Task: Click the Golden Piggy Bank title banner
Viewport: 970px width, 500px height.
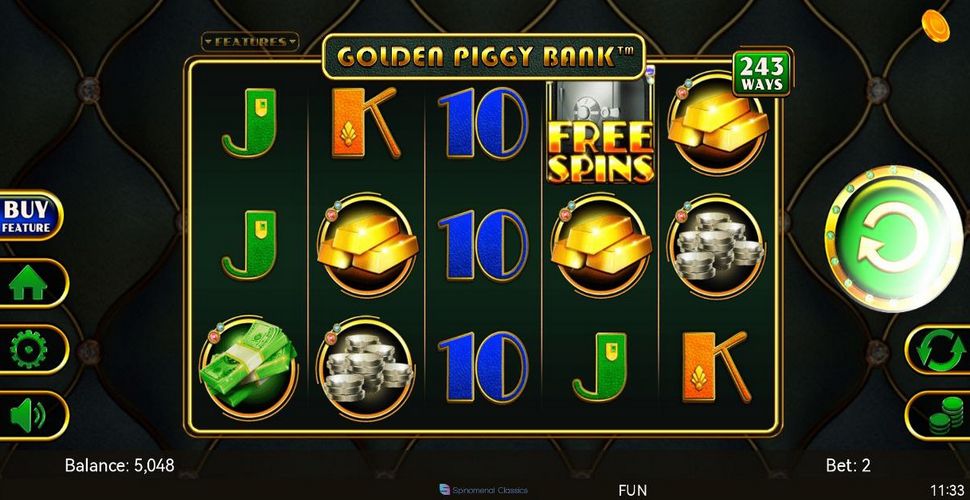Action: point(484,57)
